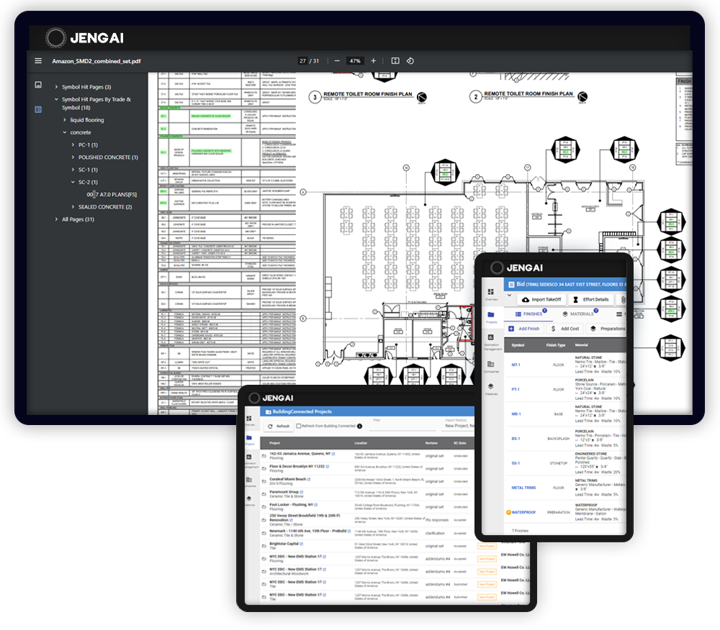
Task: Open Floor & Decor Brooklyn NY 11232 project
Action: click(x=297, y=467)
